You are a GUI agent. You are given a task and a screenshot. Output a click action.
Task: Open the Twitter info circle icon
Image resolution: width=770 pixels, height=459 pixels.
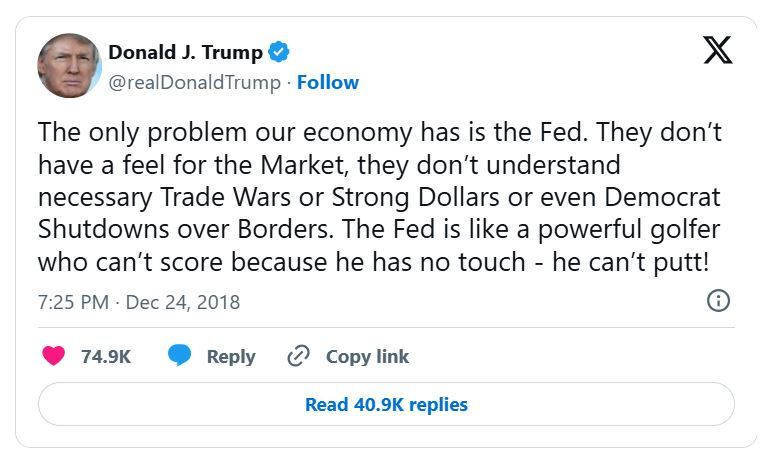[x=718, y=300]
